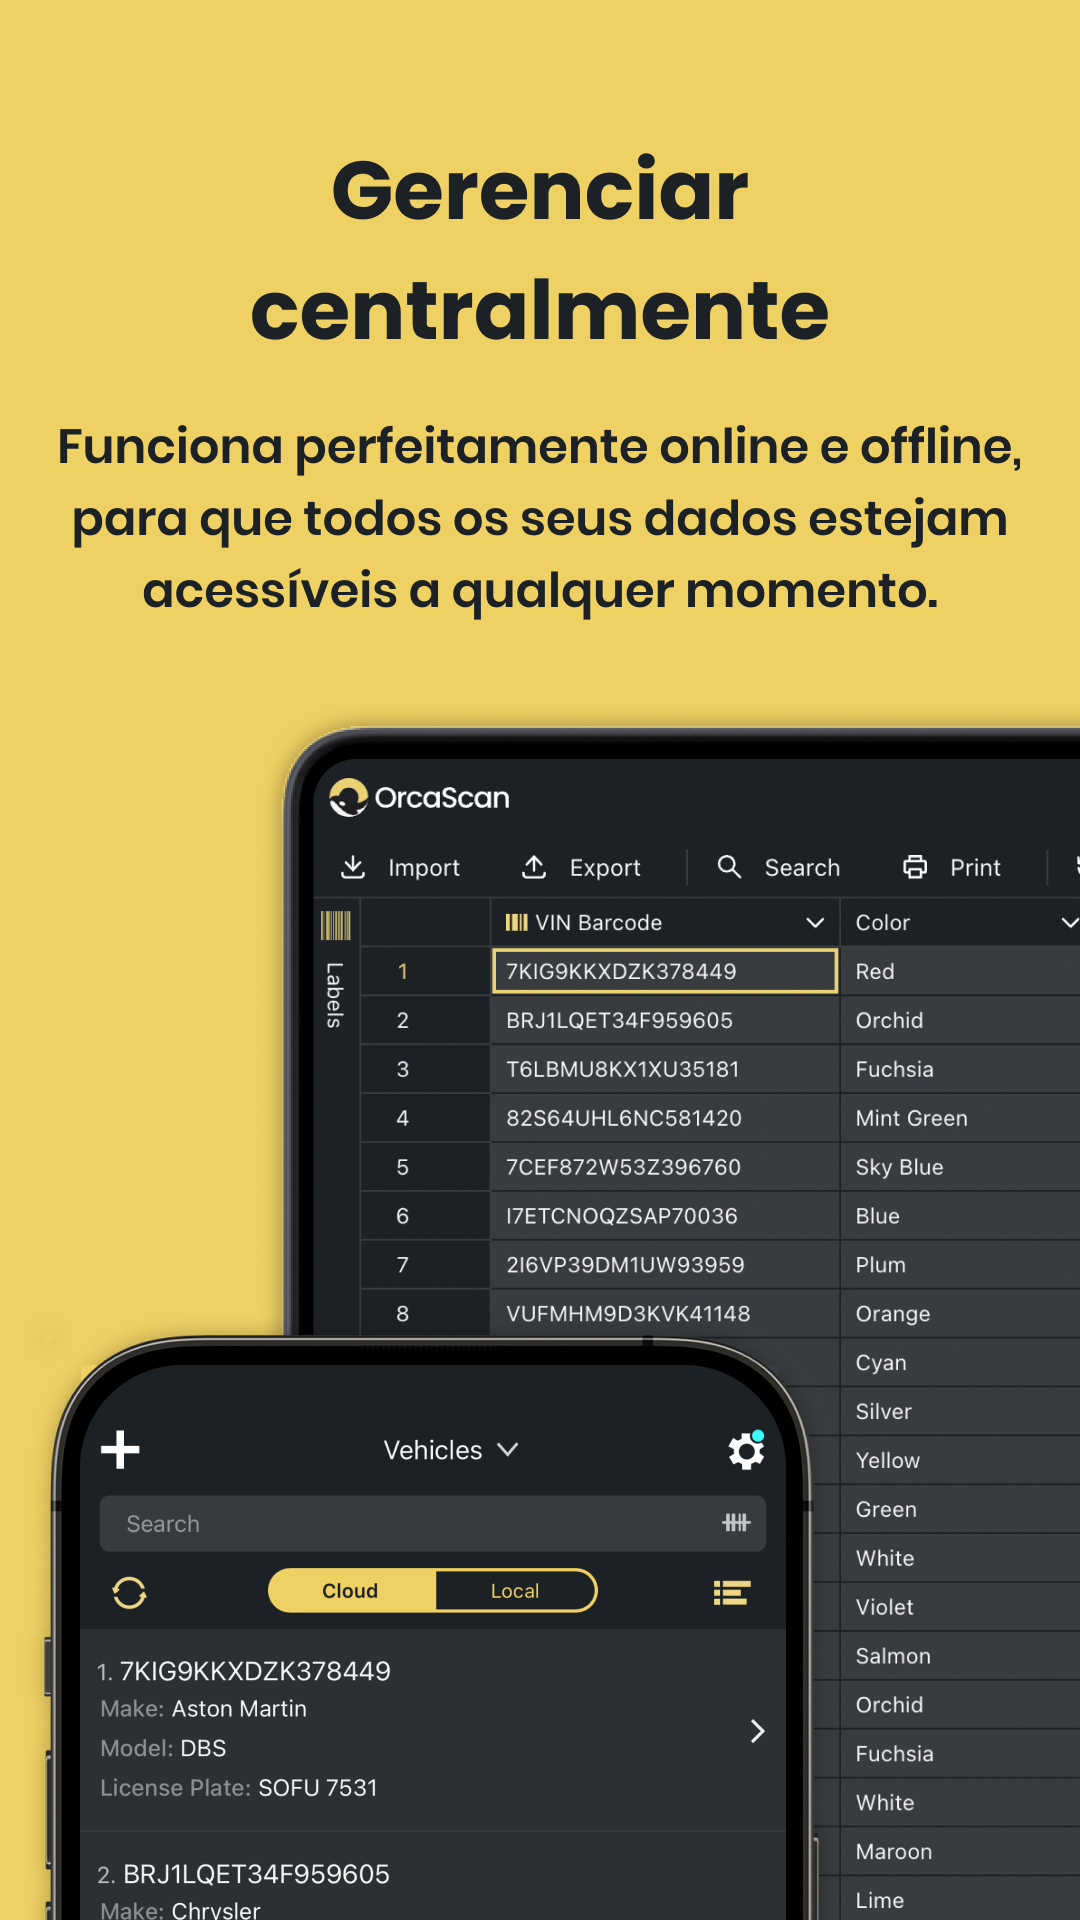The image size is (1080, 1920).
Task: Click the Print toolbar label
Action: point(975,868)
